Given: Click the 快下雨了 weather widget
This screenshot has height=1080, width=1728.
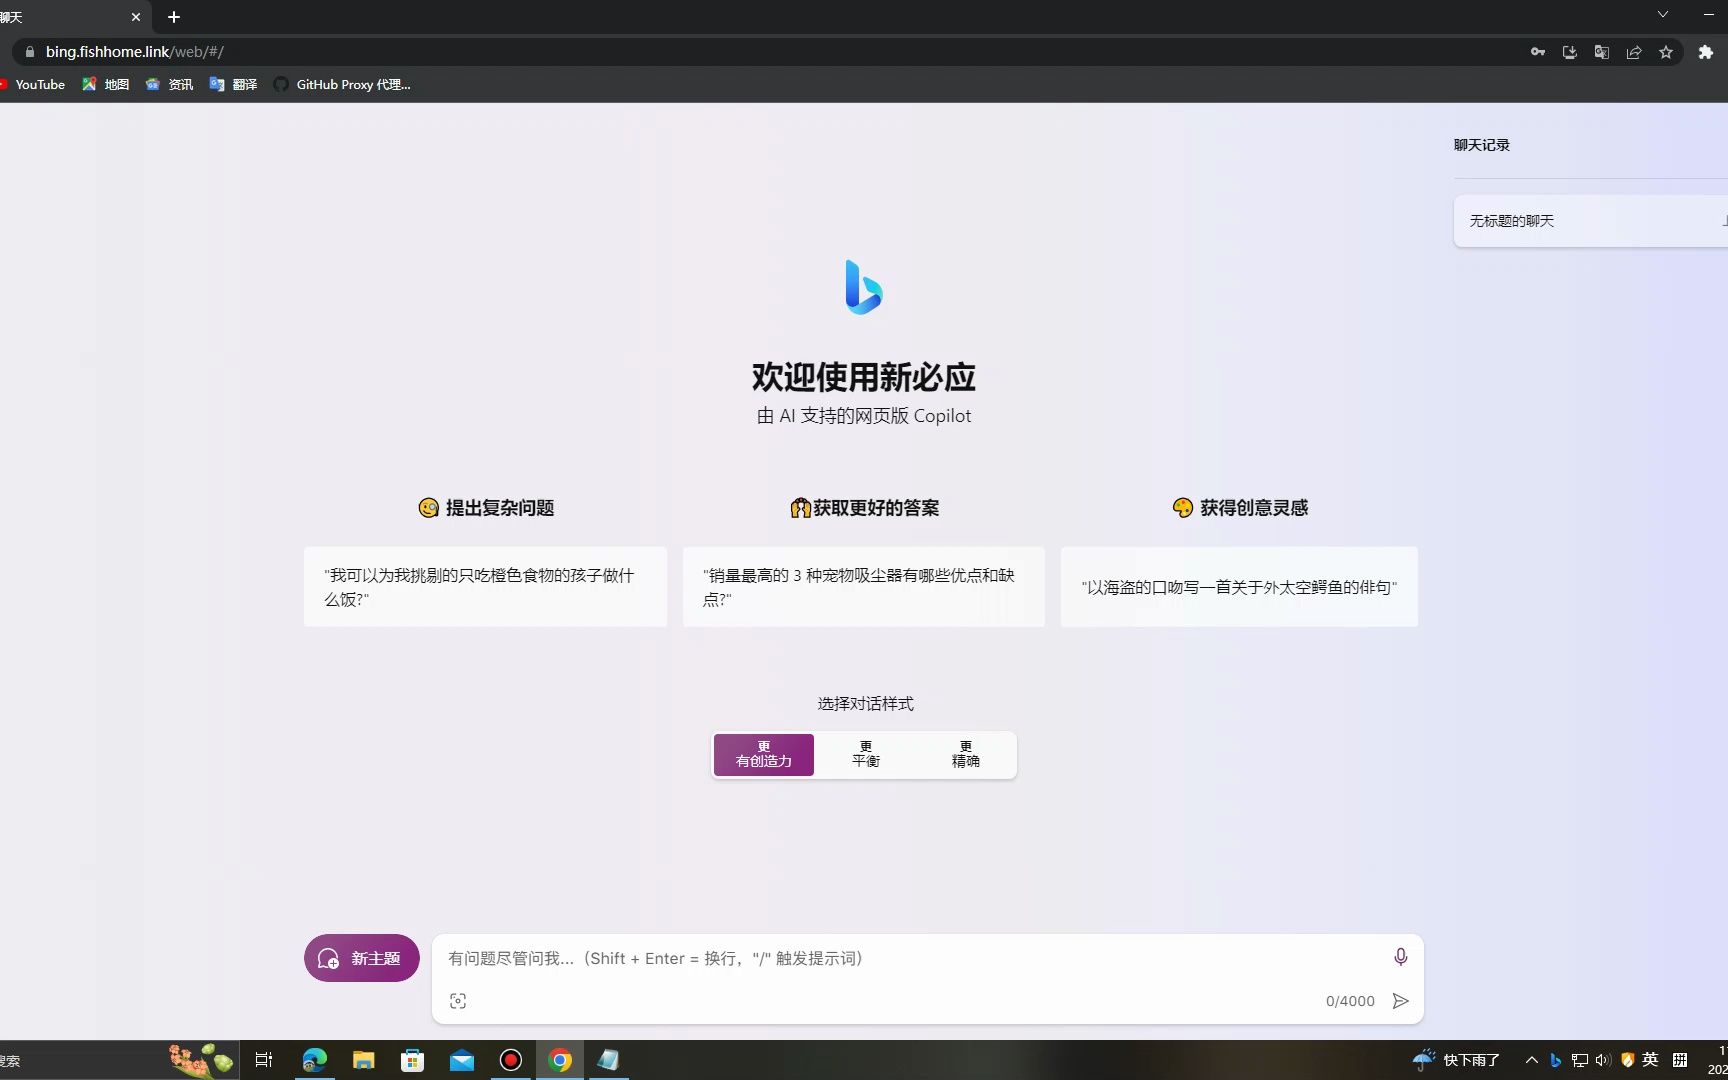Looking at the screenshot, I should (x=1456, y=1060).
